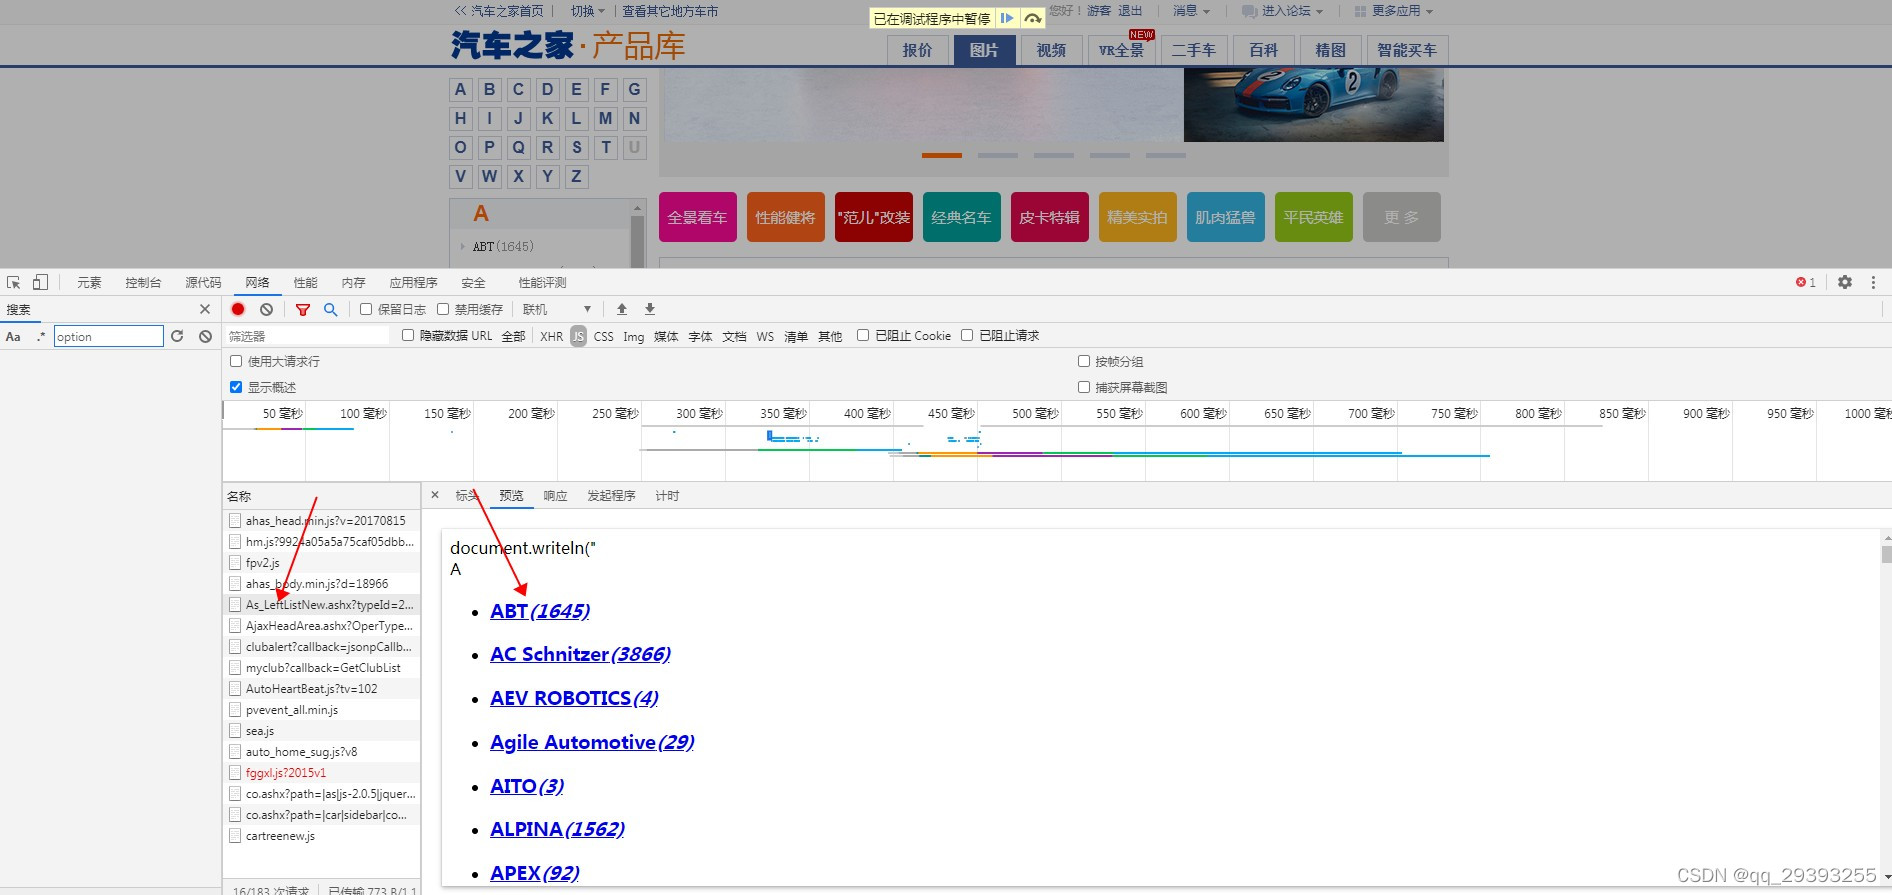1892x895 pixels.
Task: Select As_LeftListNew.ashx request row
Action: tap(321, 604)
